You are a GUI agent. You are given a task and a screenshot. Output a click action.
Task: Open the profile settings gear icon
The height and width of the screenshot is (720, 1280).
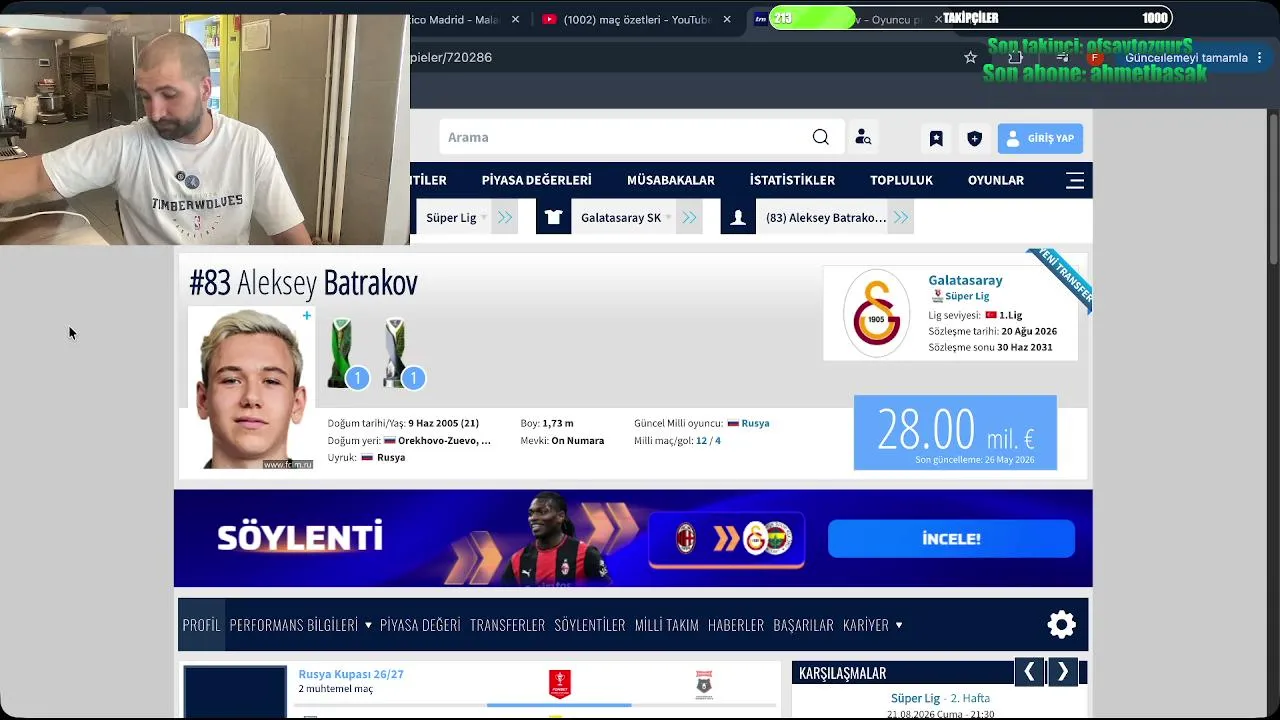click(x=1061, y=625)
